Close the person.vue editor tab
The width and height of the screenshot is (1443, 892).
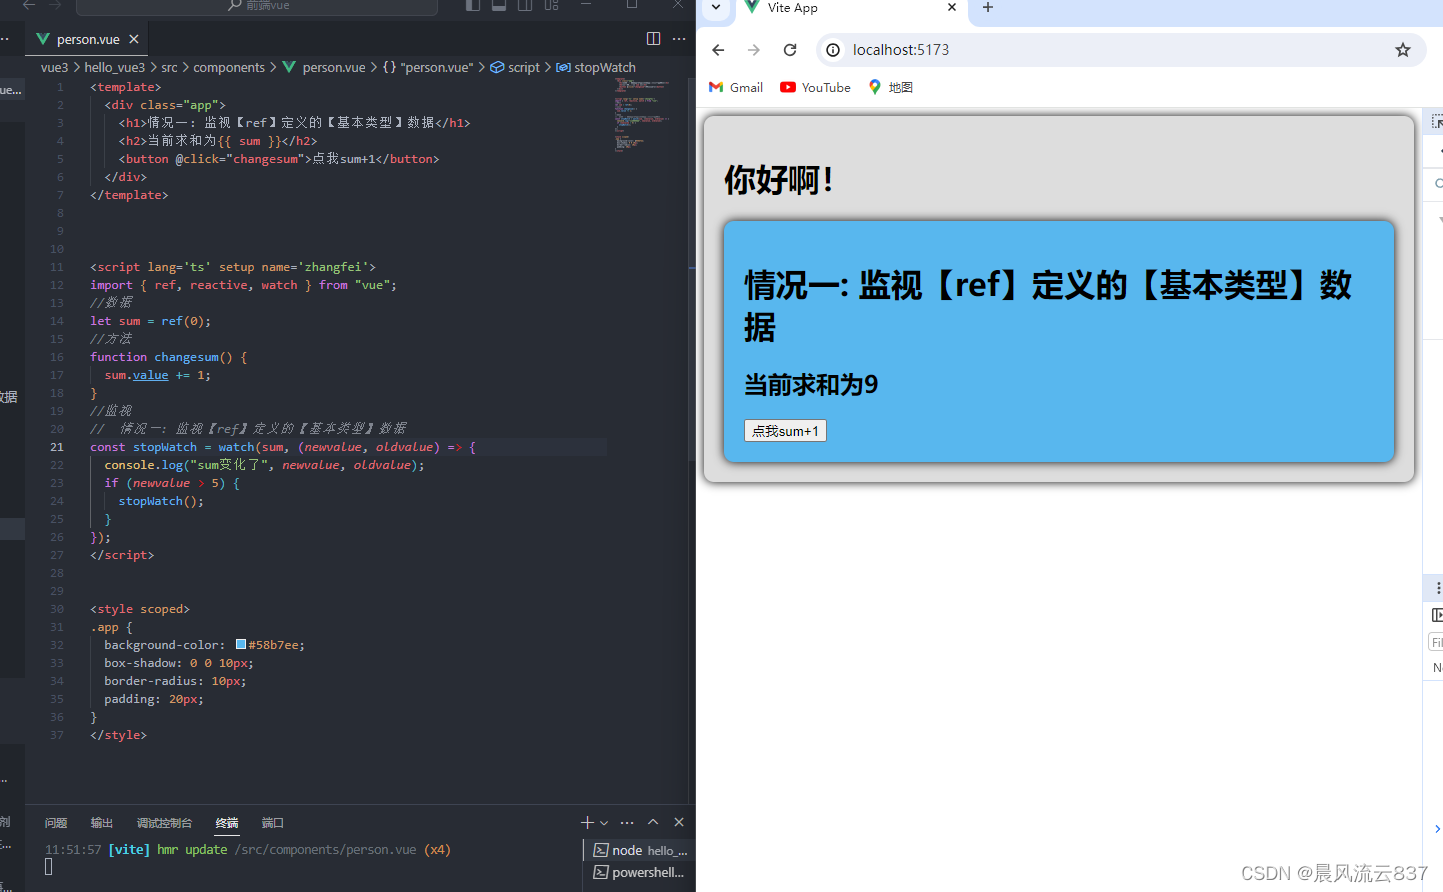pyautogui.click(x=134, y=39)
